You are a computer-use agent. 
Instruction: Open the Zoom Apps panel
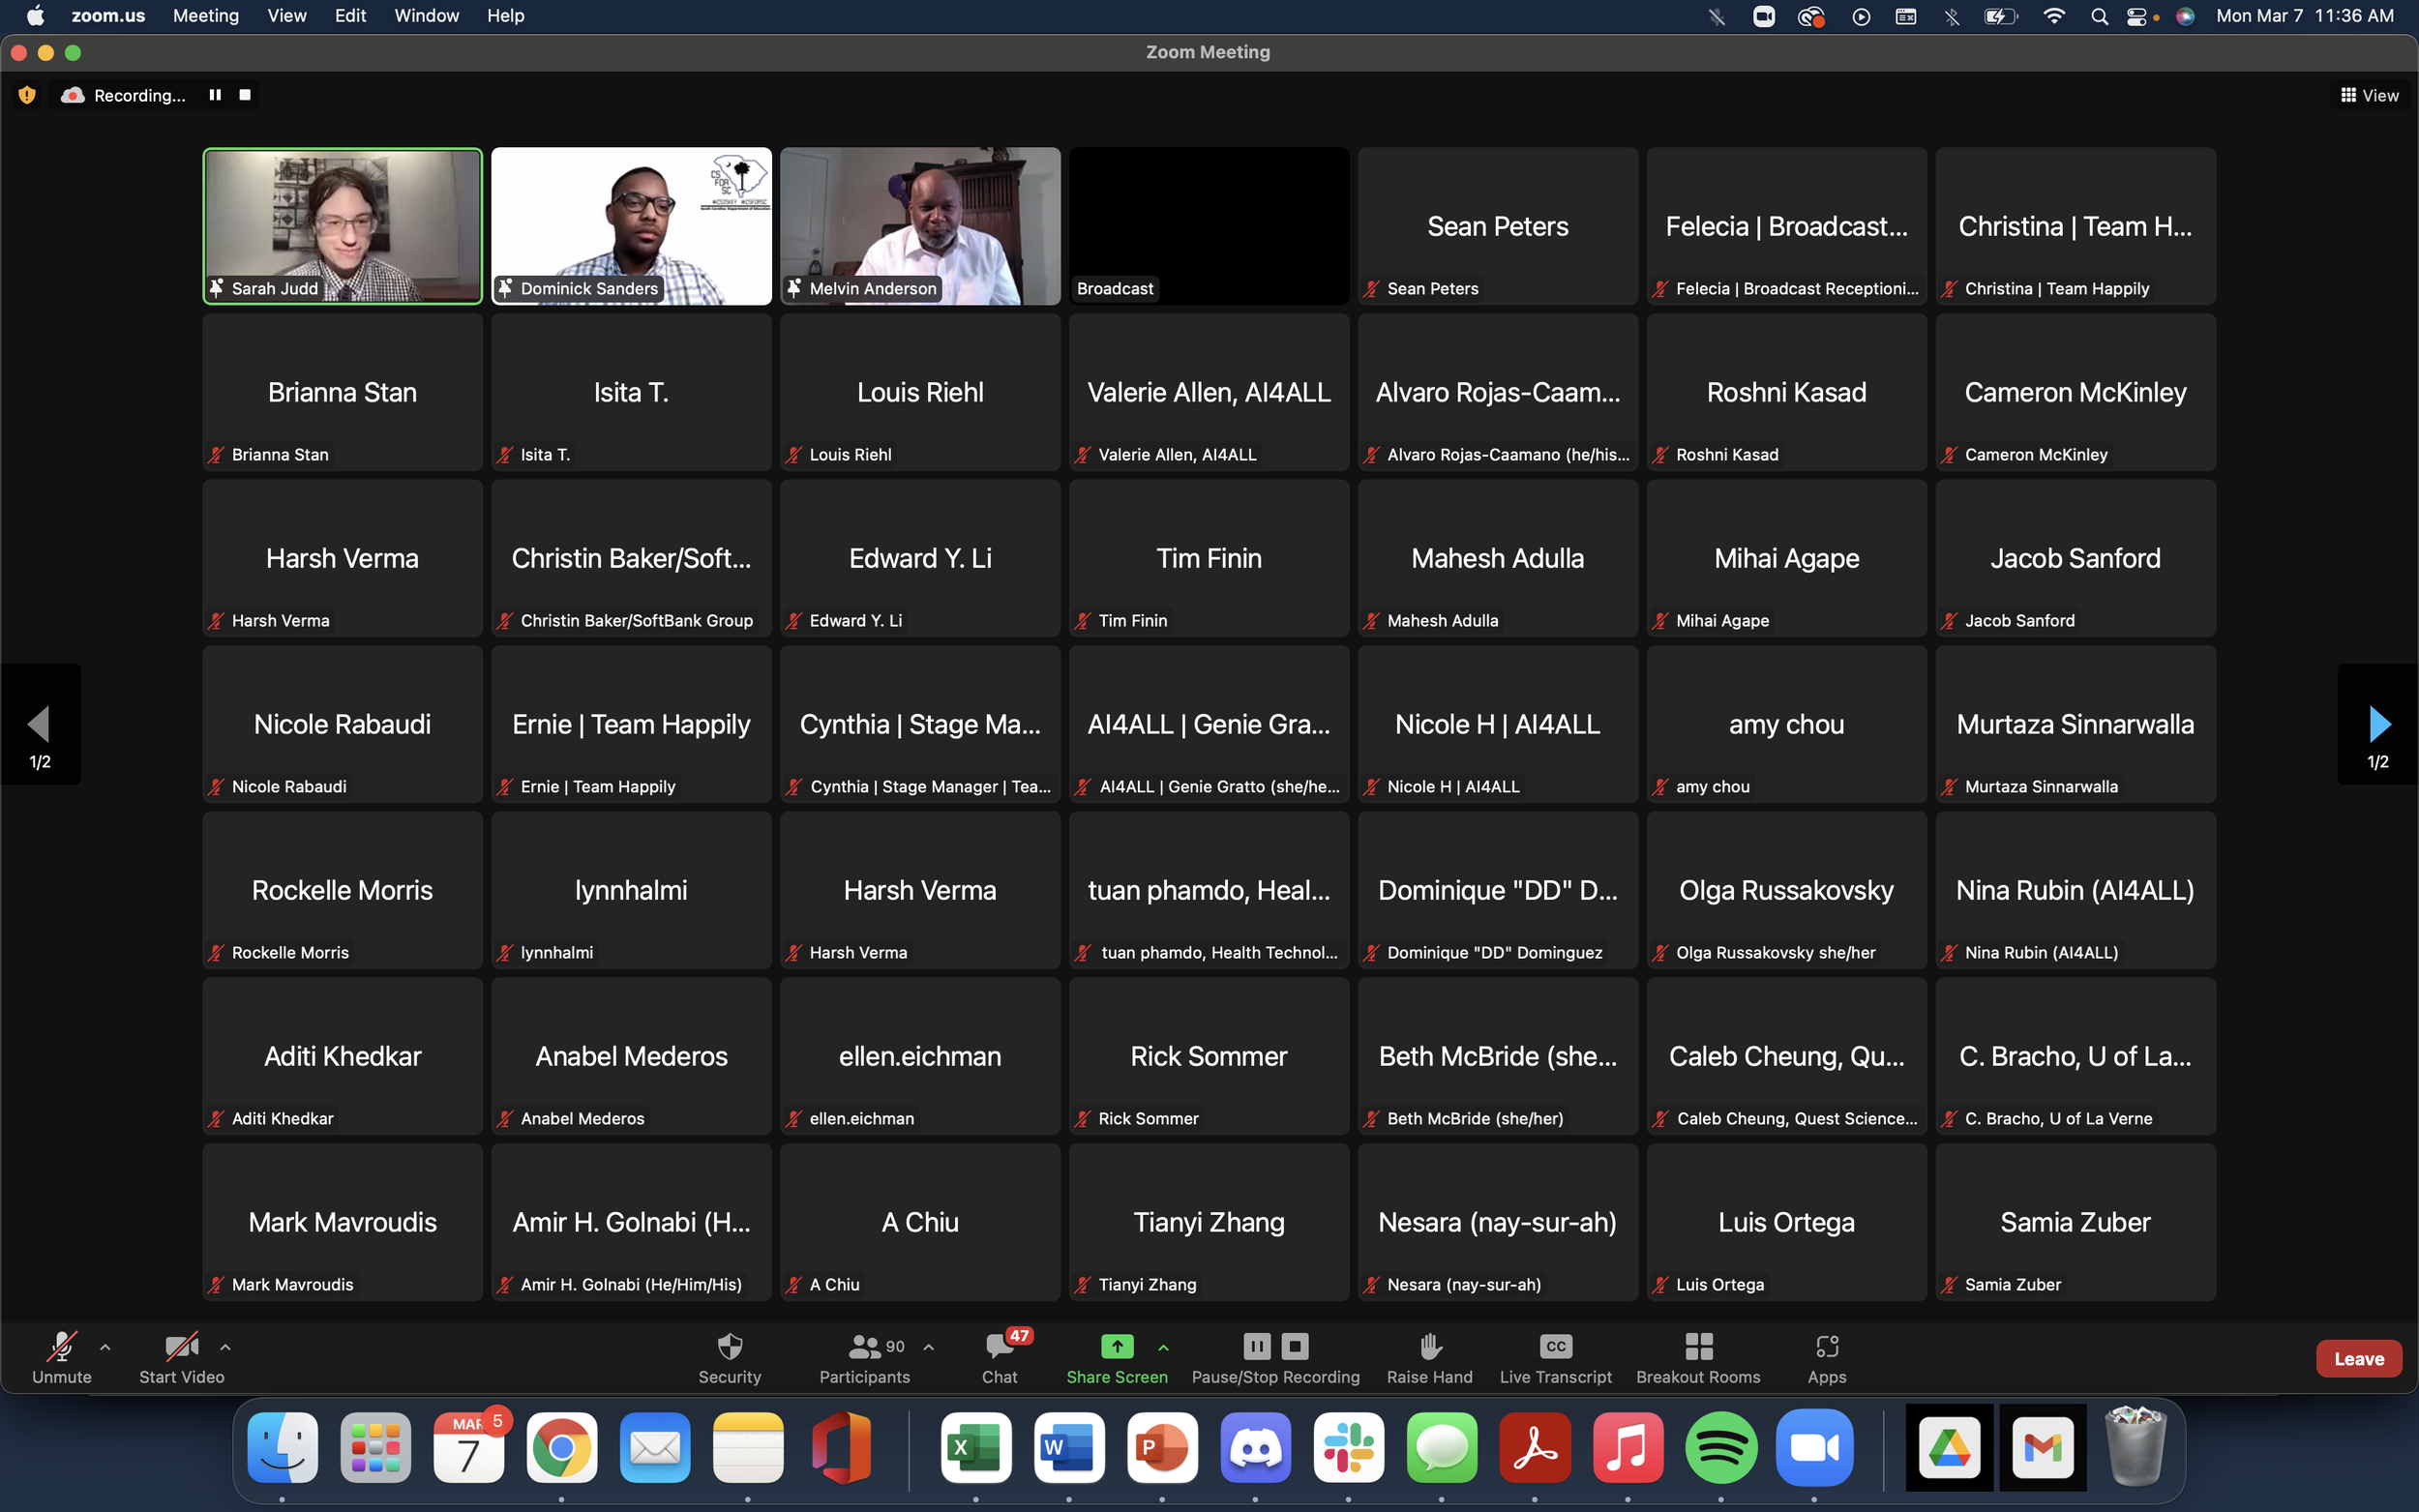(1827, 1358)
